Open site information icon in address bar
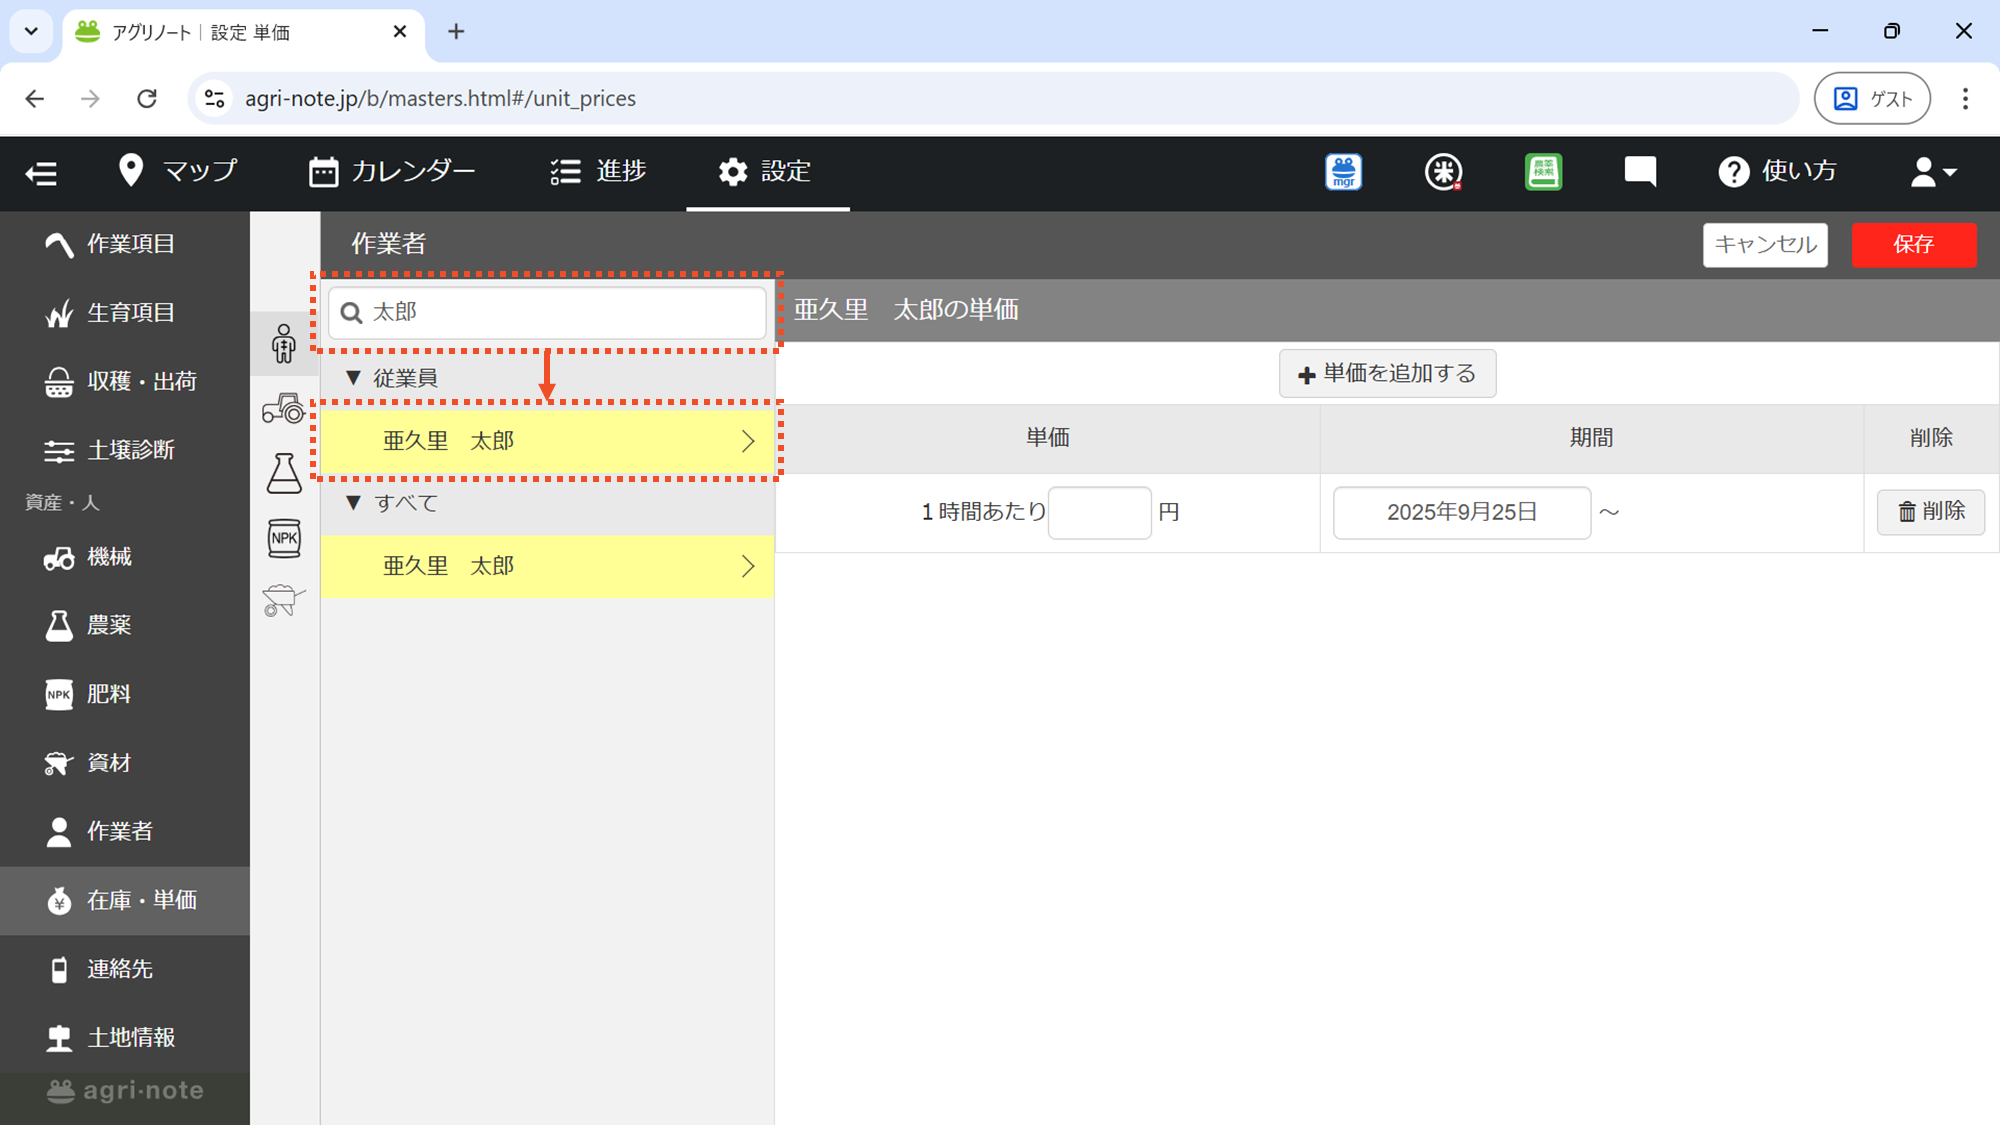The width and height of the screenshot is (2000, 1125). [214, 98]
